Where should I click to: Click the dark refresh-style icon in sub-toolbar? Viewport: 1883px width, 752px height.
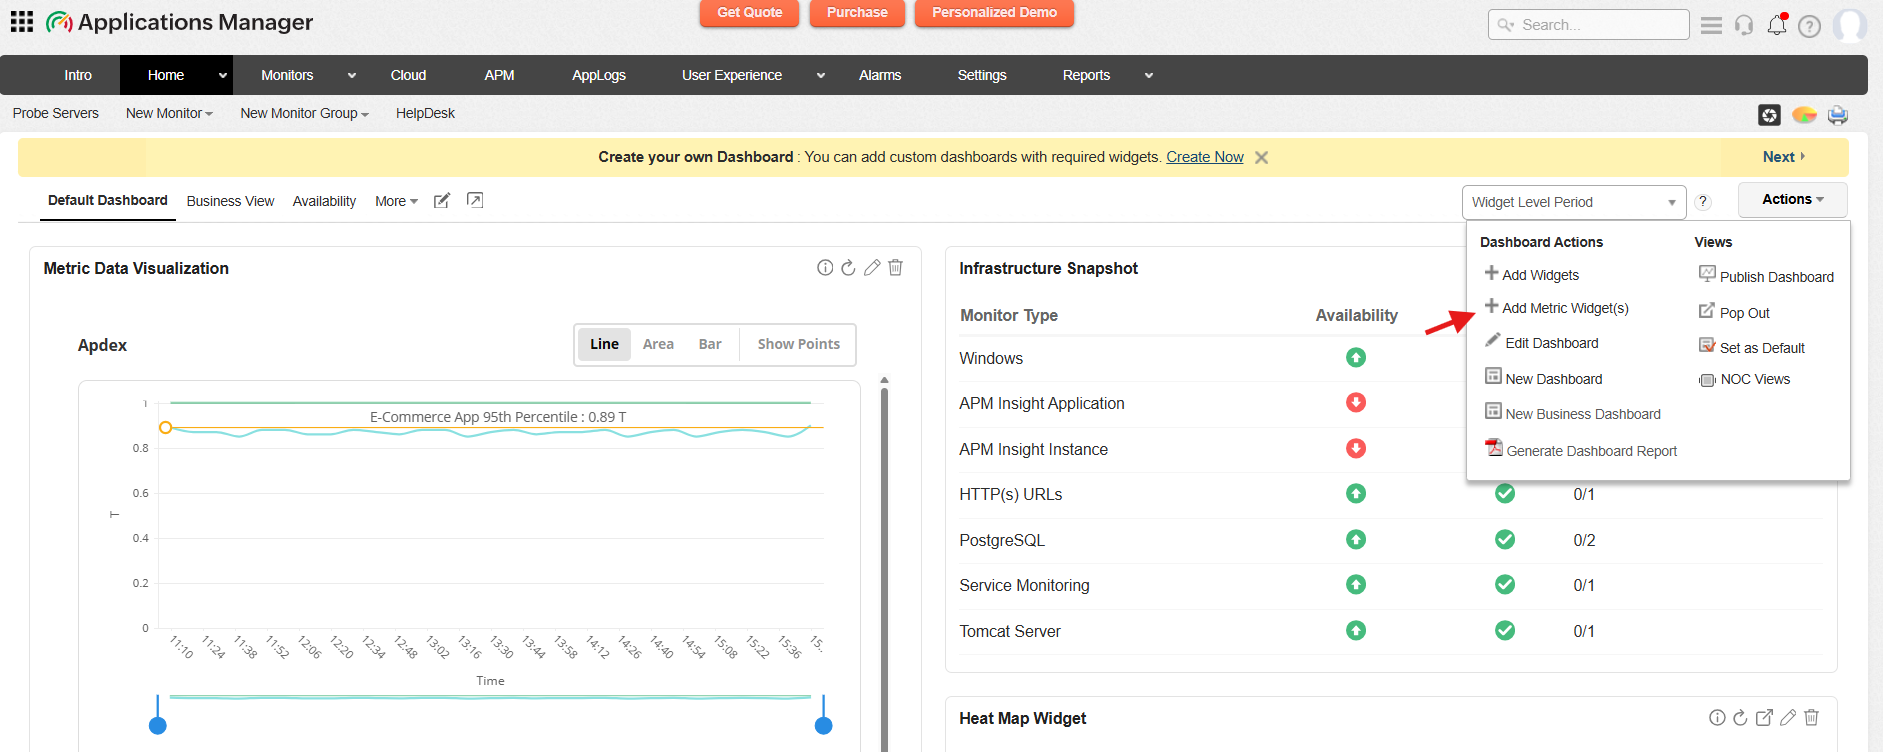(x=1769, y=115)
